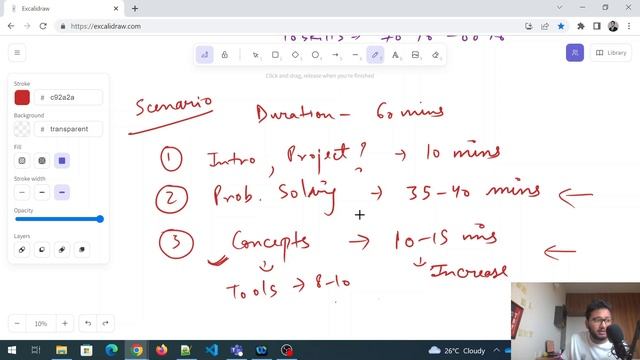Select the freehand Draw pencil tool
This screenshot has width=640, height=360.
click(x=375, y=55)
